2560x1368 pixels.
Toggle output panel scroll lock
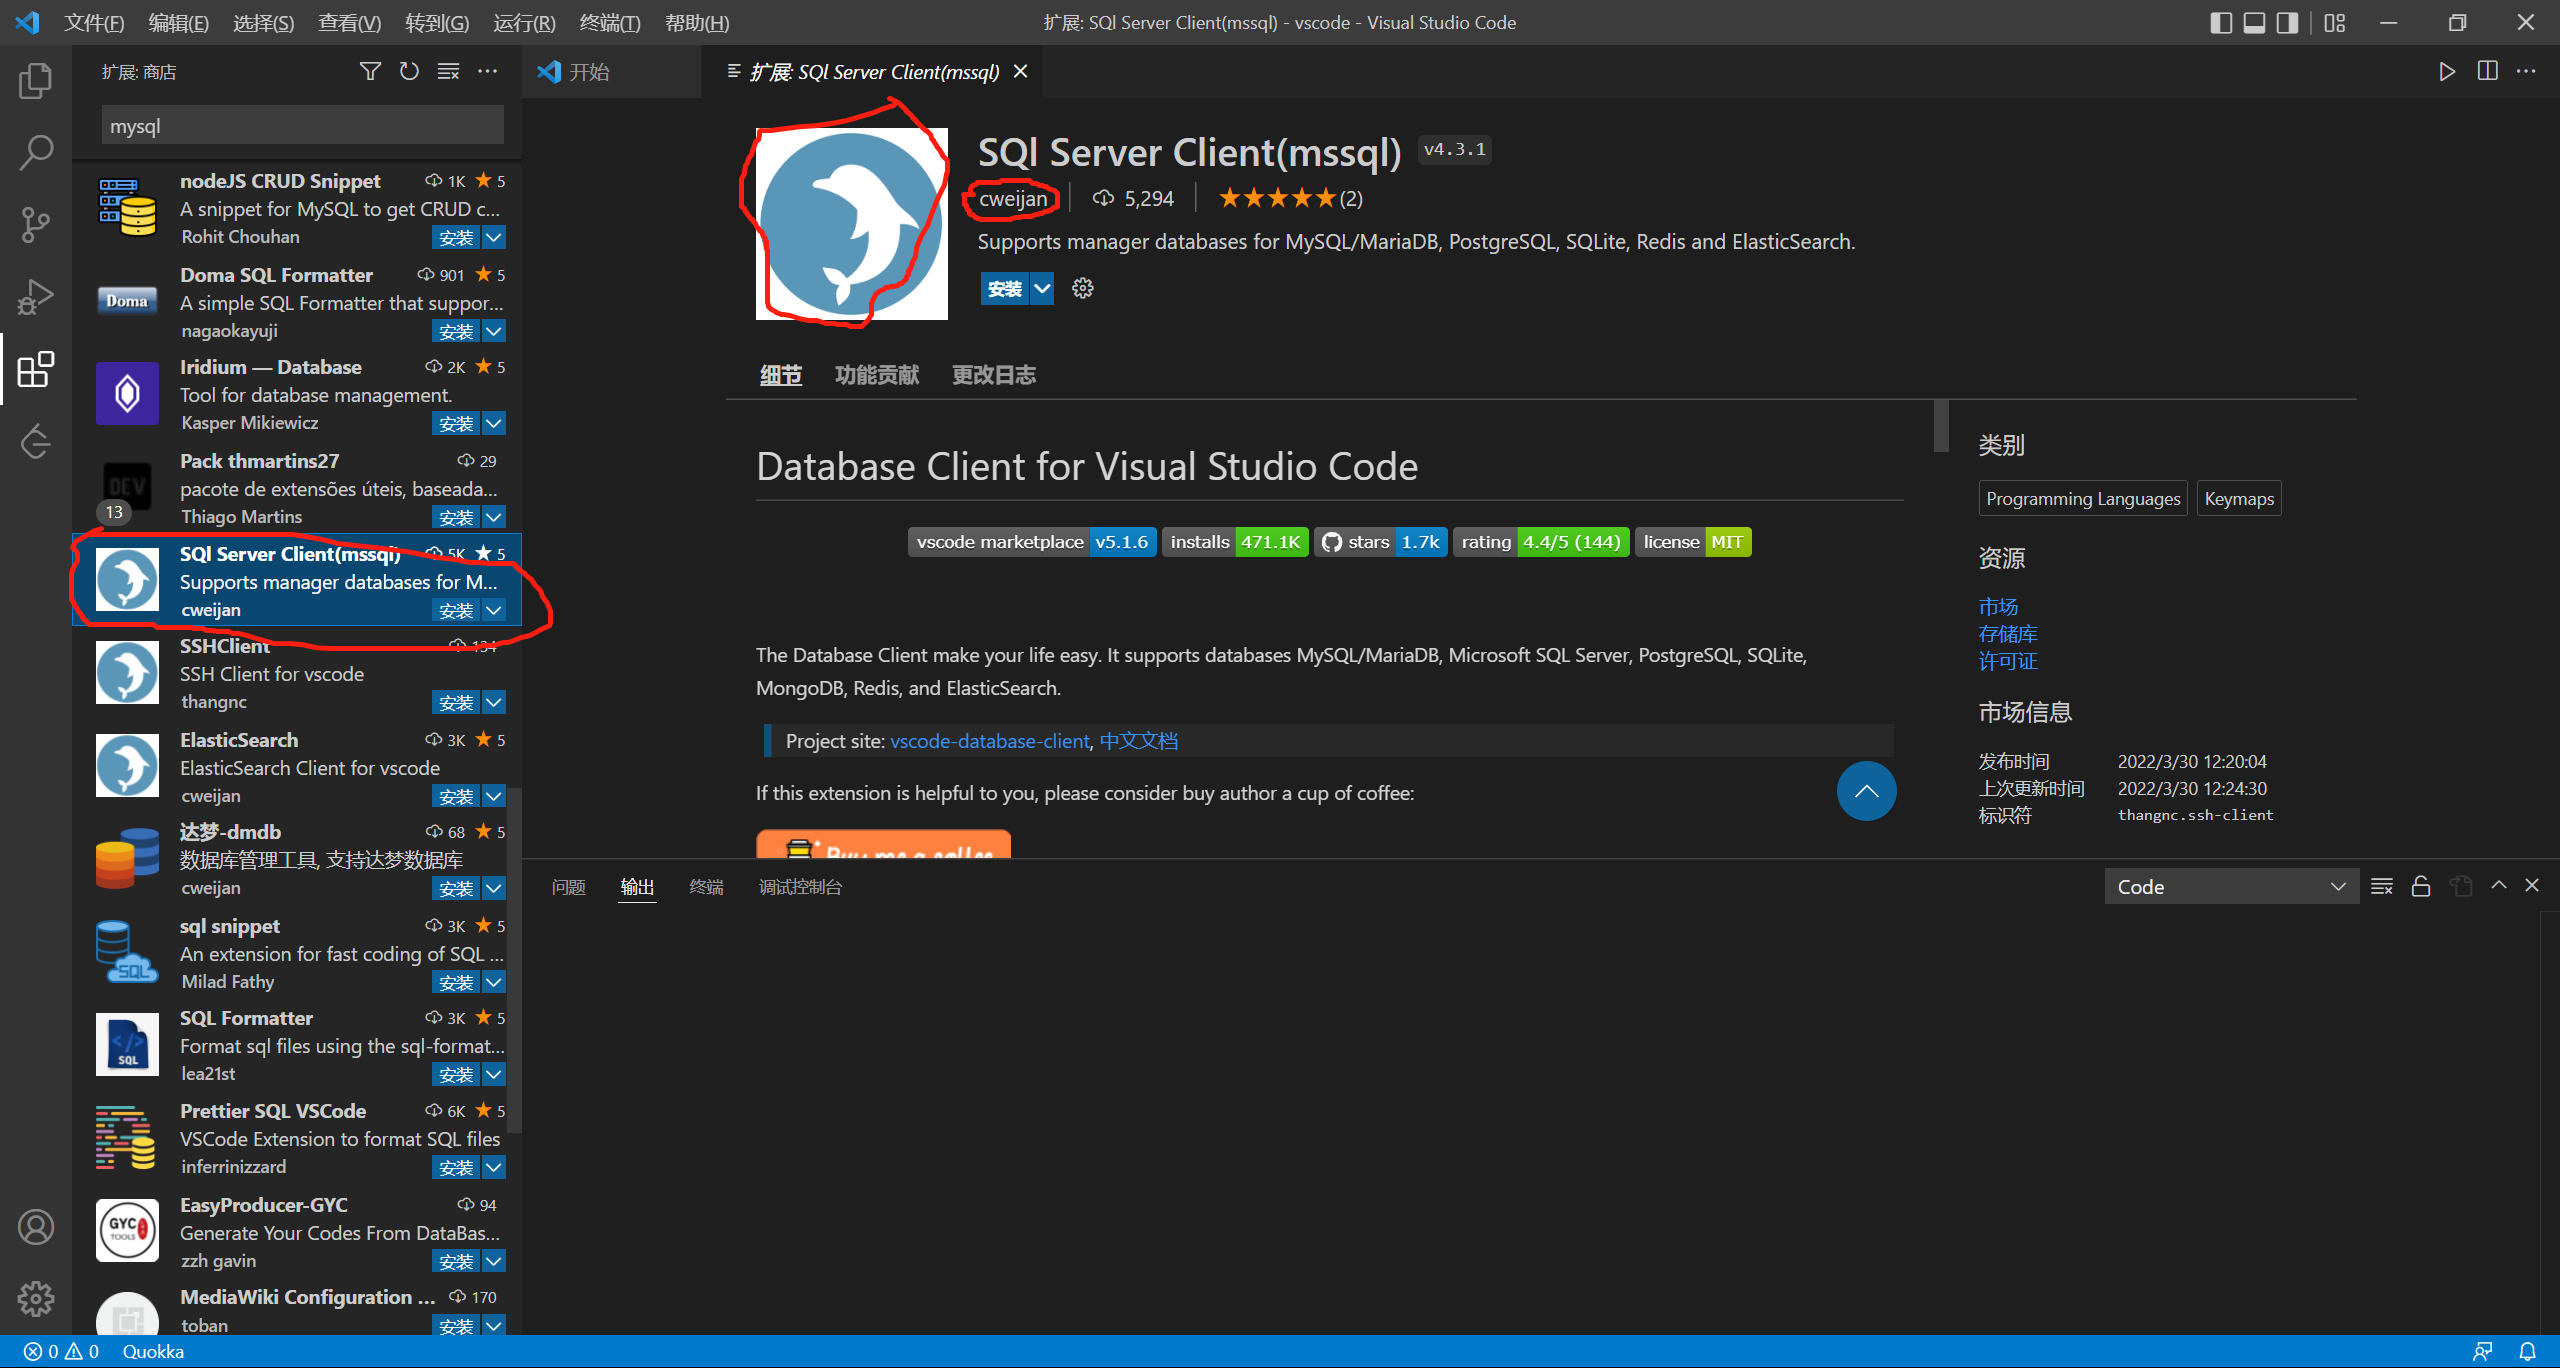pos(2421,886)
